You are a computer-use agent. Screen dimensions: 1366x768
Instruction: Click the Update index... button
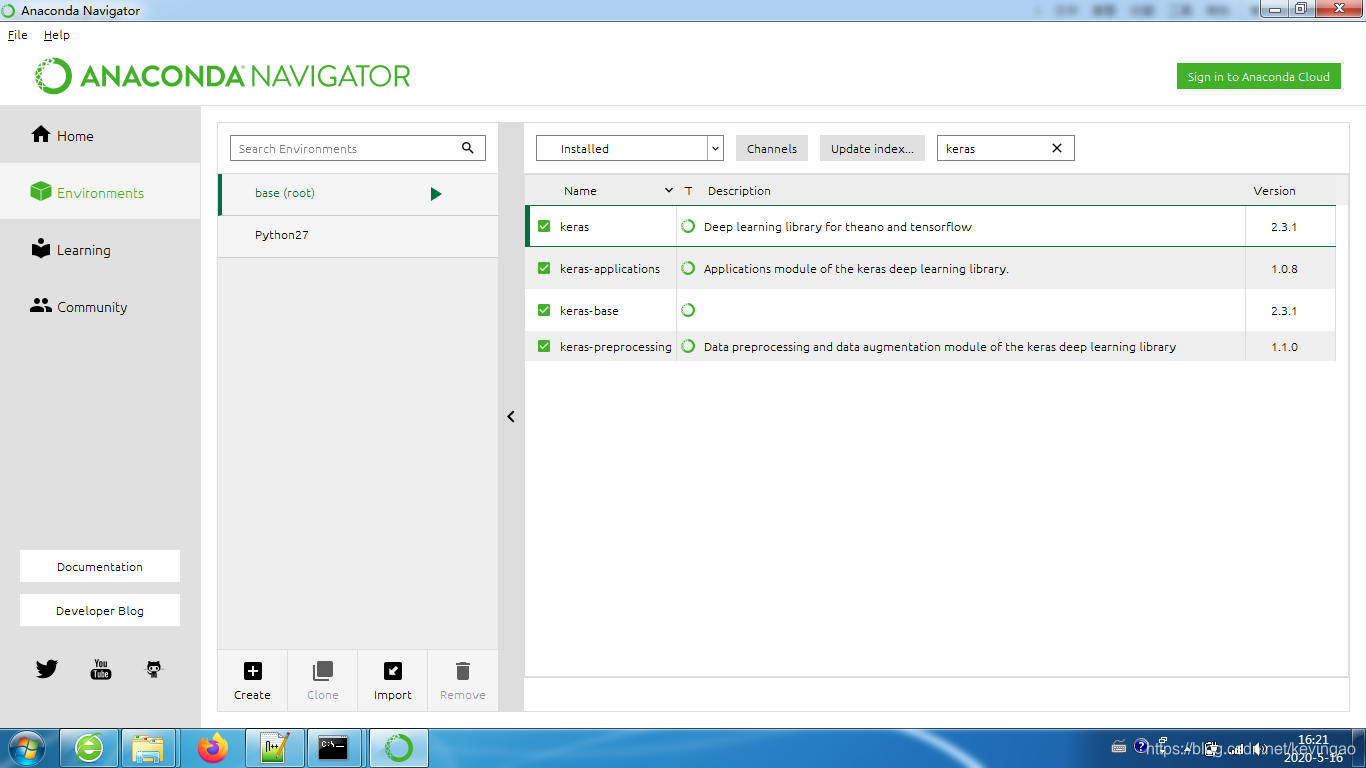872,148
